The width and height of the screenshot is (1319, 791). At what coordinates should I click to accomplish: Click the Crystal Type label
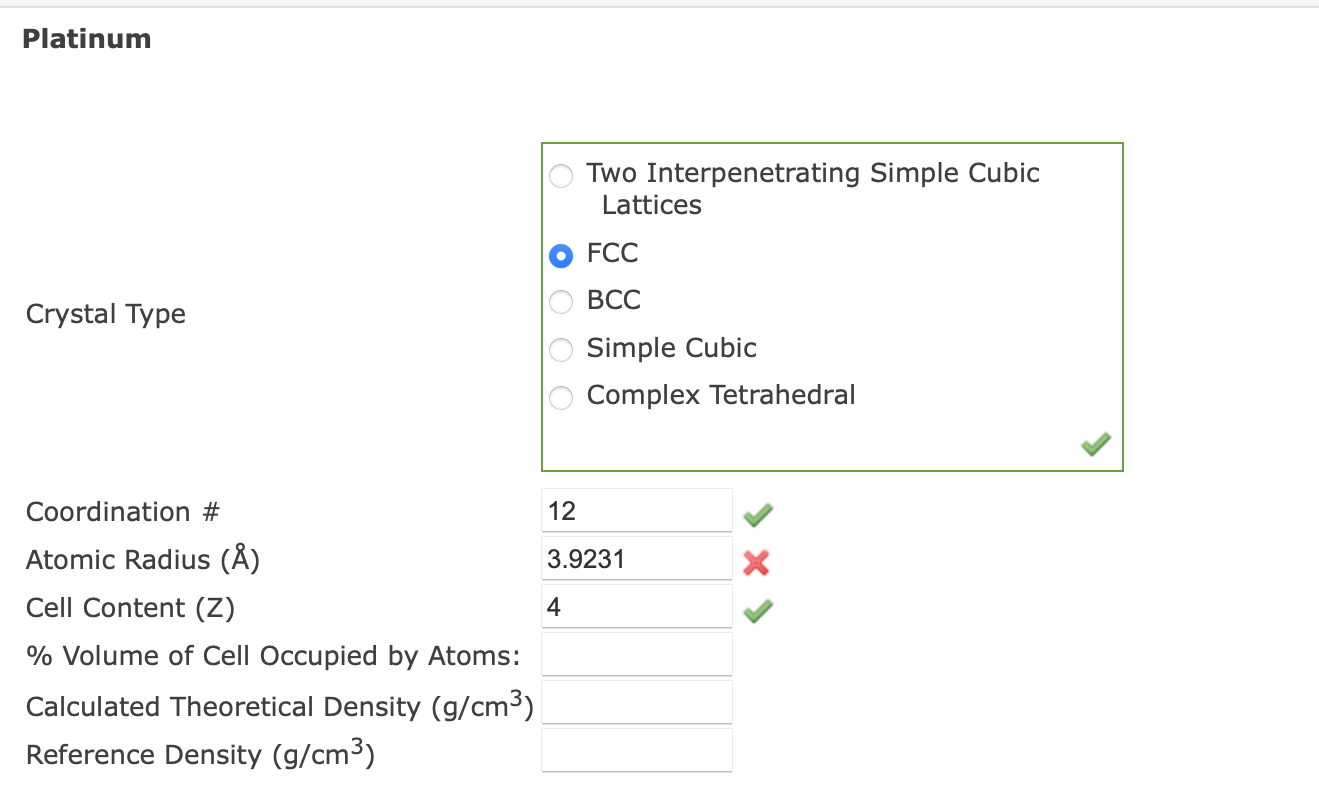pos(105,314)
